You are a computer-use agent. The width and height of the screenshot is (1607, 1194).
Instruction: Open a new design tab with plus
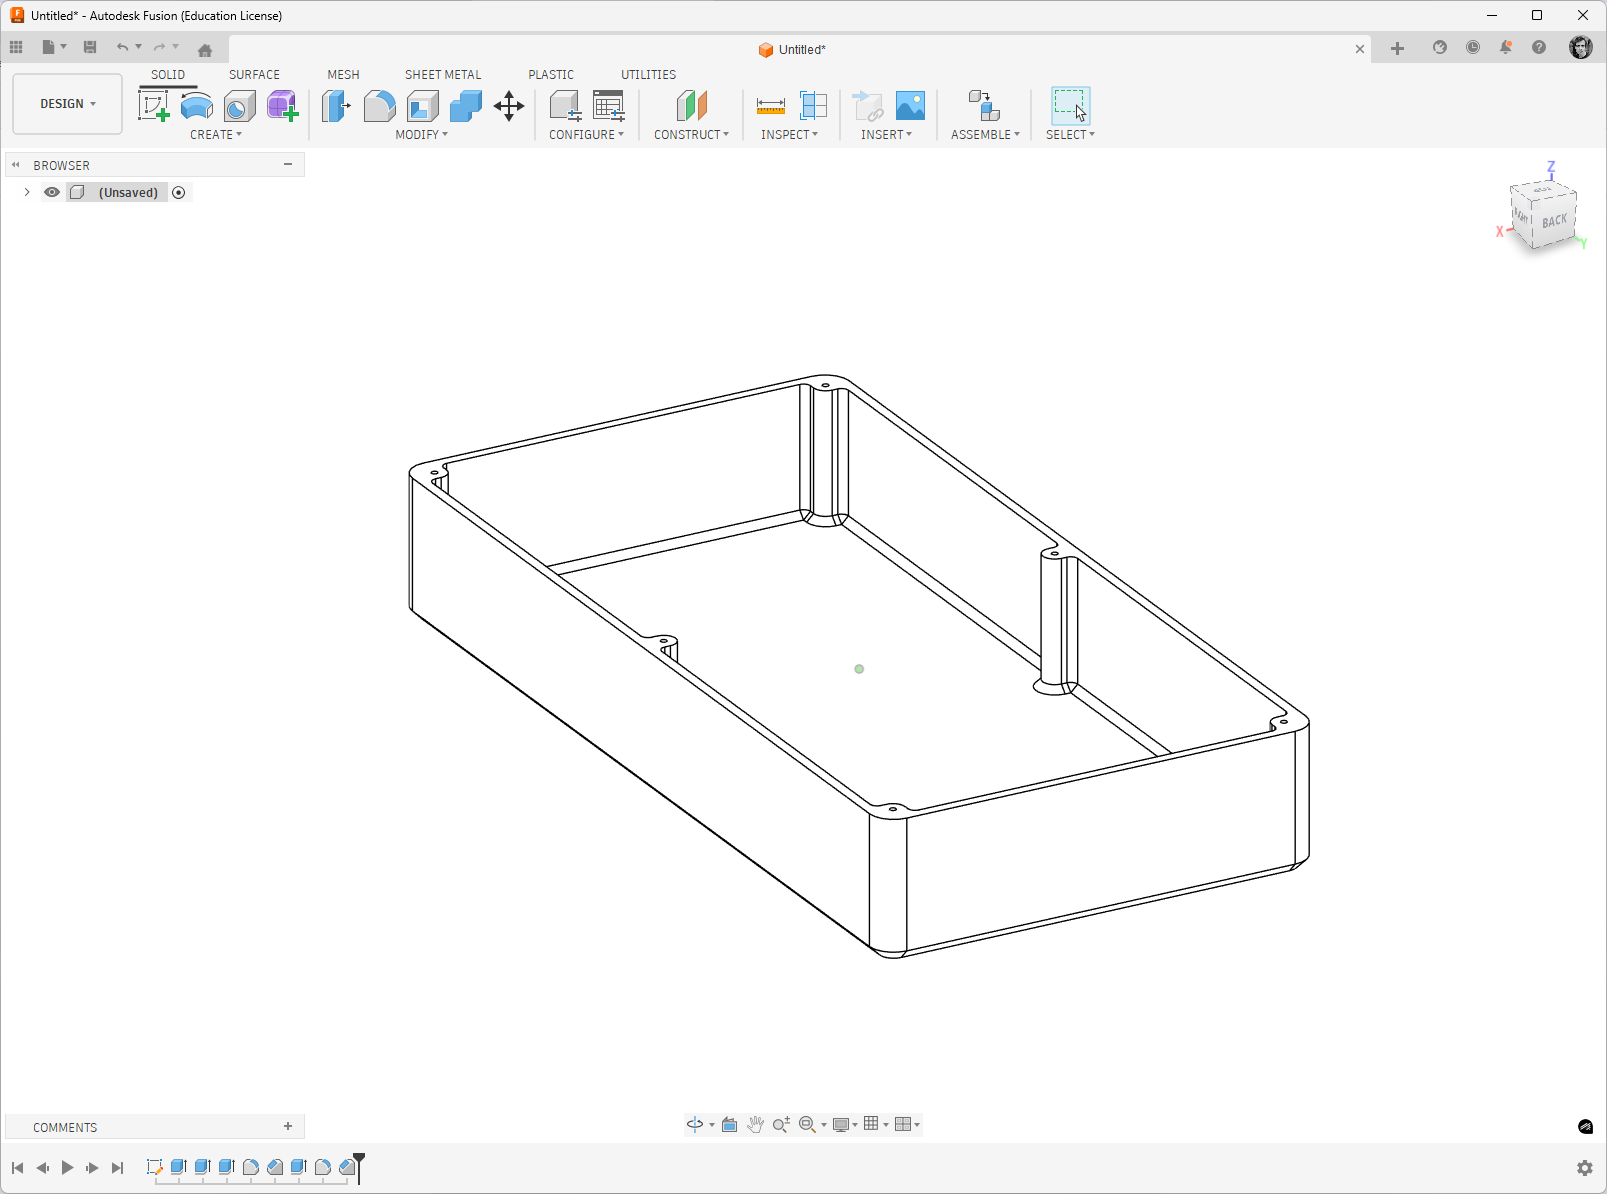(1397, 48)
